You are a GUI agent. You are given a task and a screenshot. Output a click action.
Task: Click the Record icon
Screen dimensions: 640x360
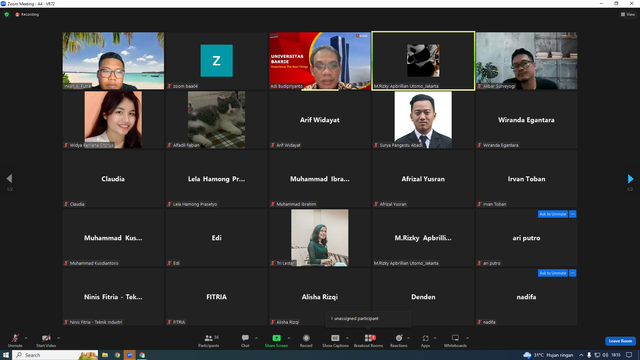(306, 338)
